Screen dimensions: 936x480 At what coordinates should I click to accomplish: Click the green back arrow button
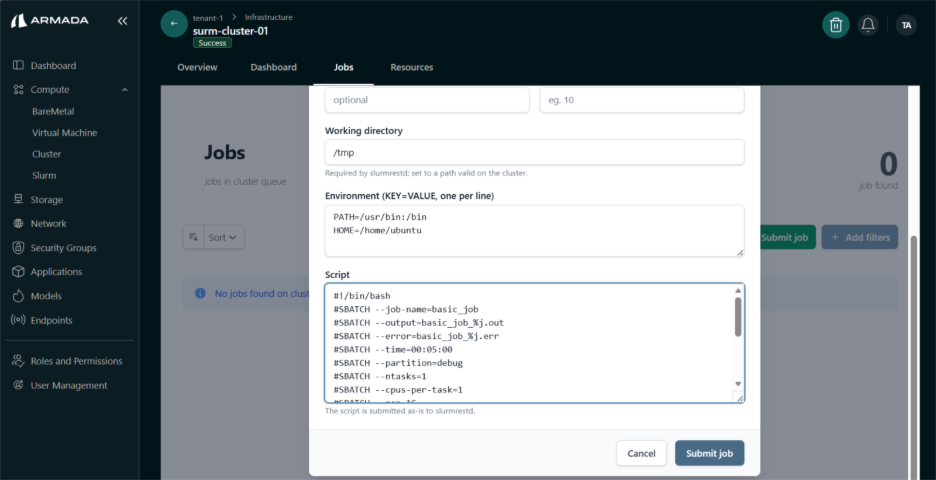[x=174, y=25]
